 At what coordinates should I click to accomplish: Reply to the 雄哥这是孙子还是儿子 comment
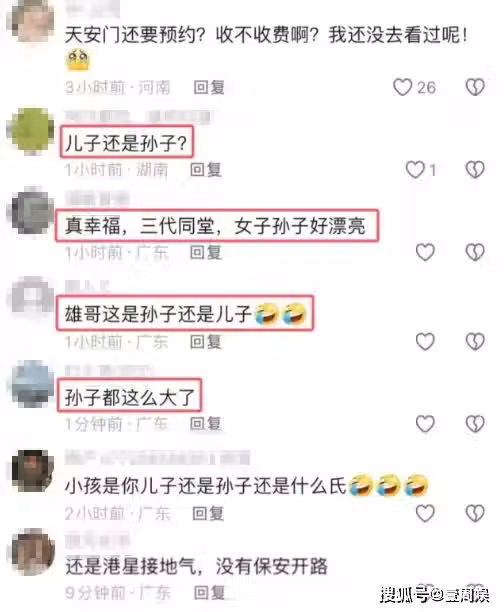pyautogui.click(x=206, y=342)
